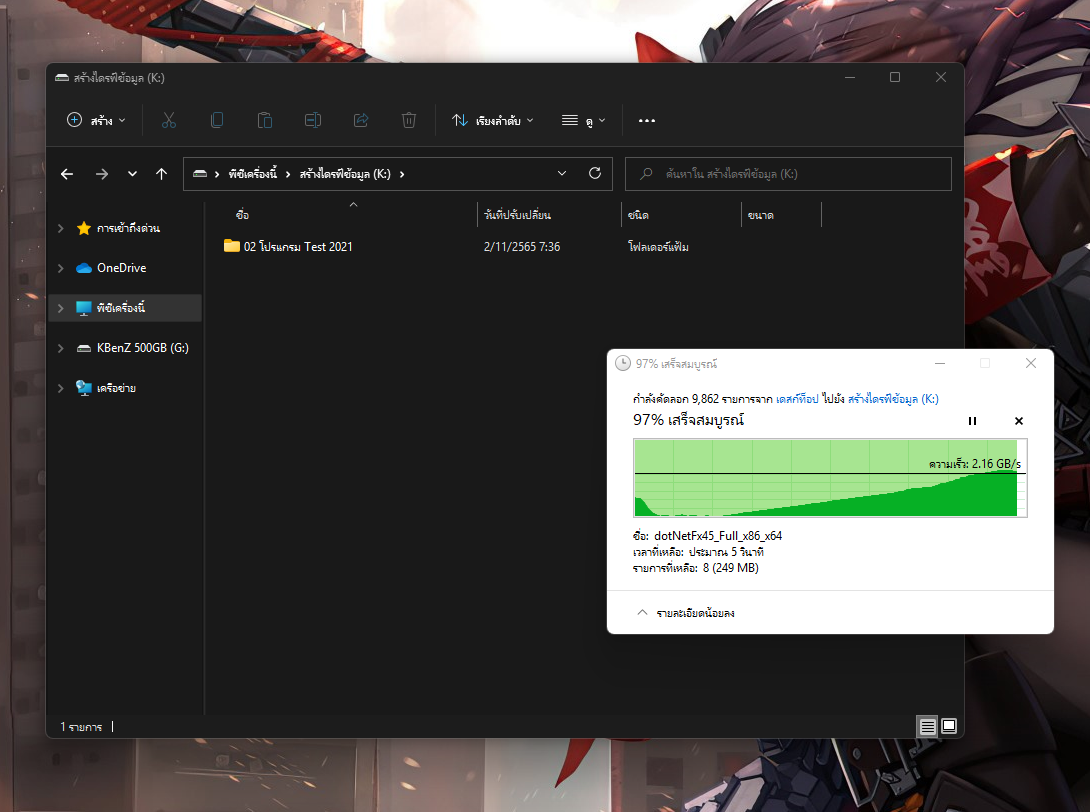
Task: Click the Delete trash icon
Action: click(409, 120)
